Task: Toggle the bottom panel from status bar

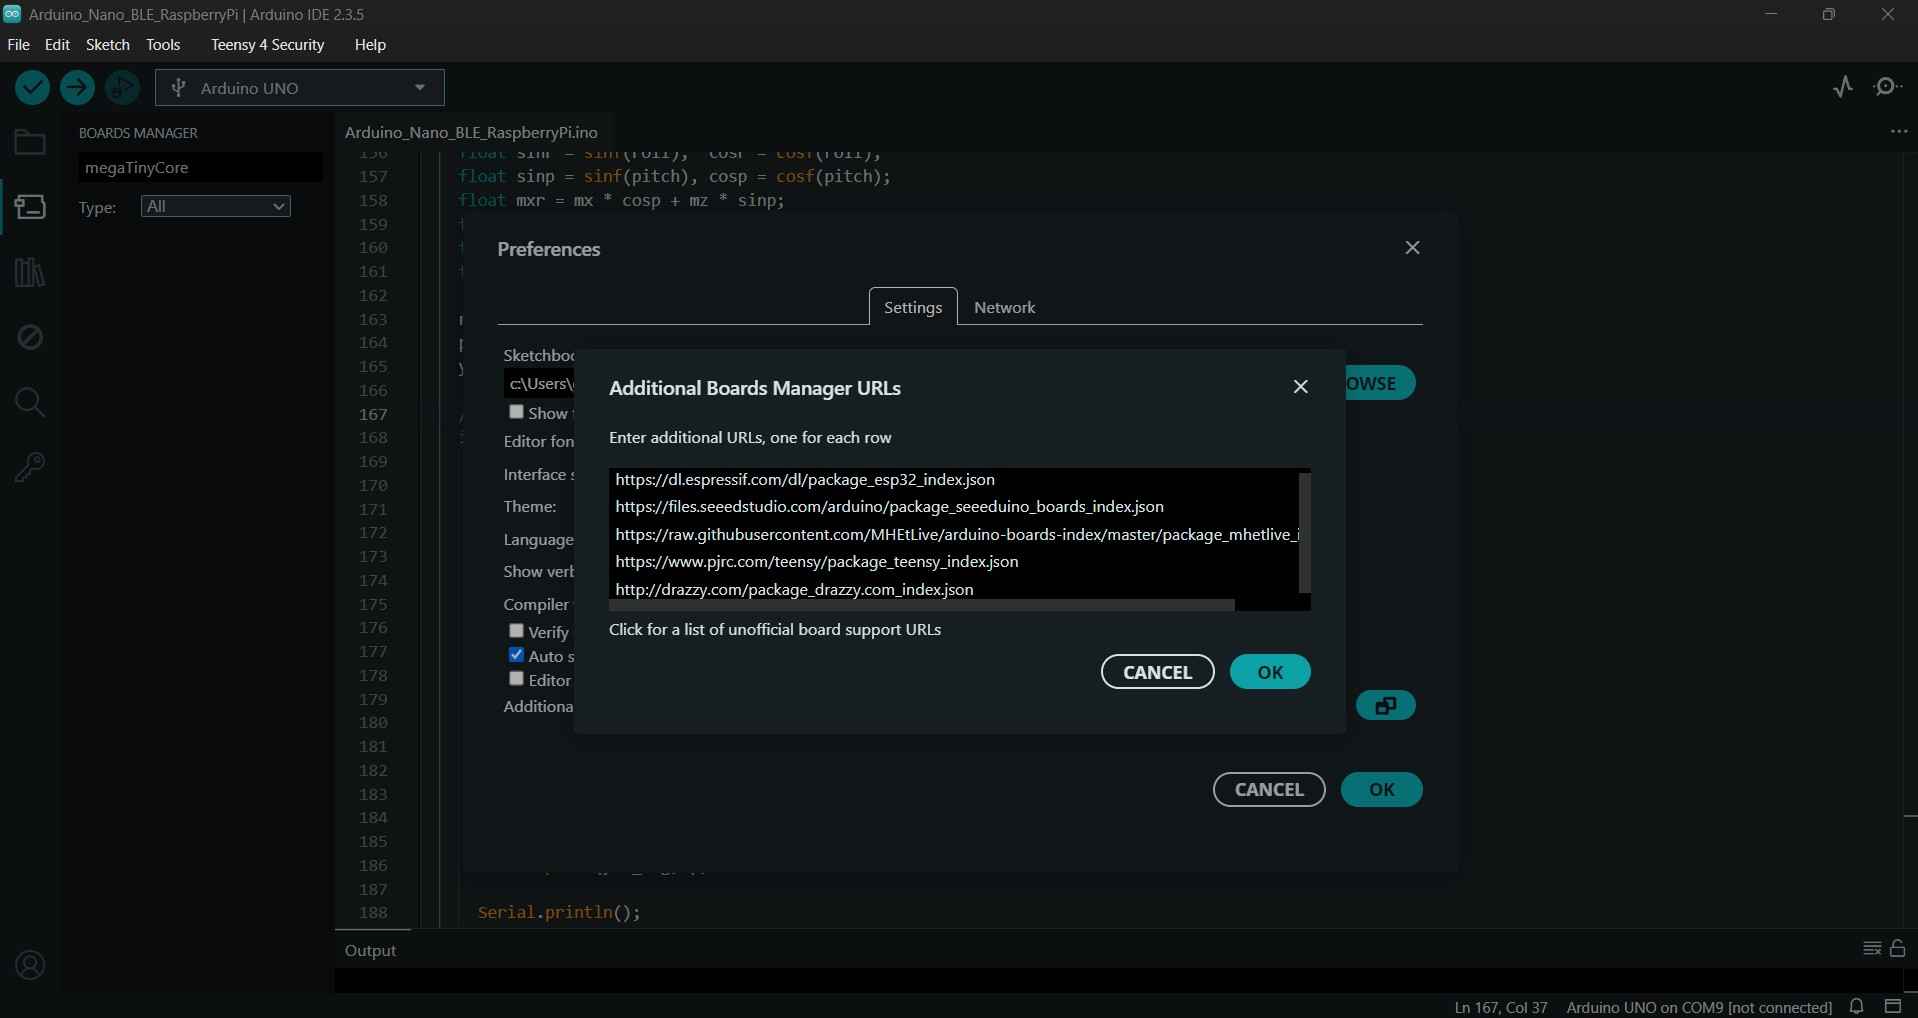Action: [x=1893, y=1007]
